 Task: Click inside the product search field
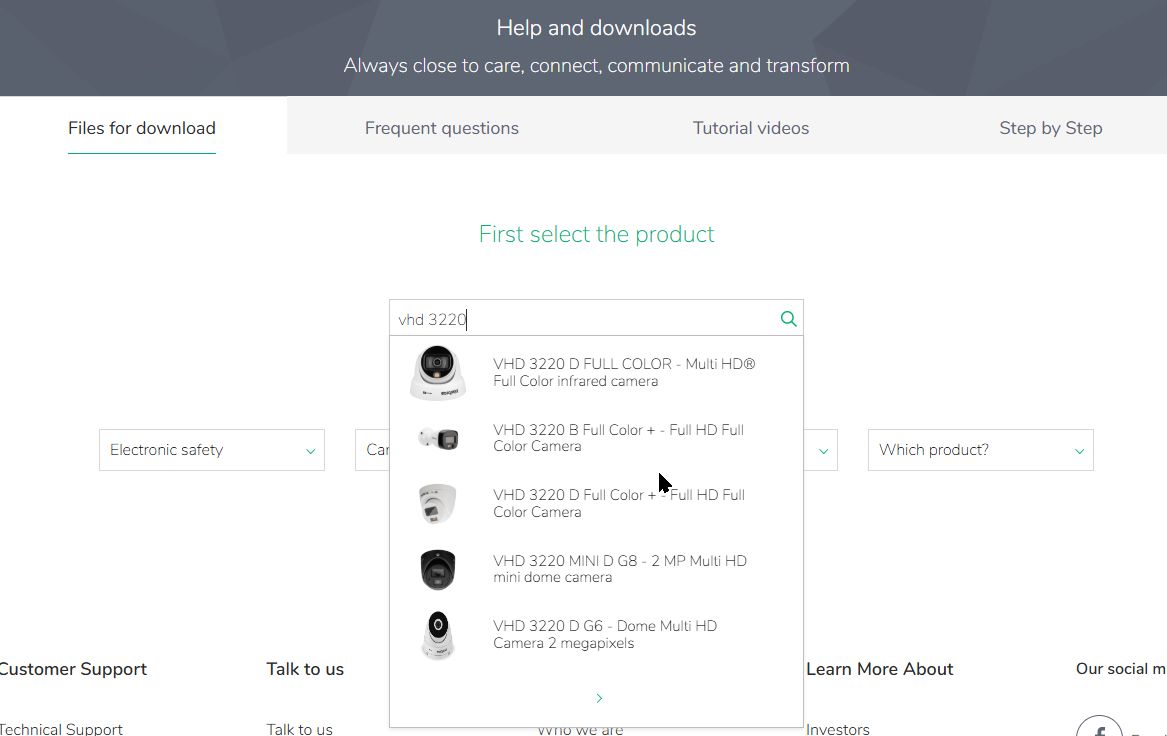pyautogui.click(x=580, y=319)
